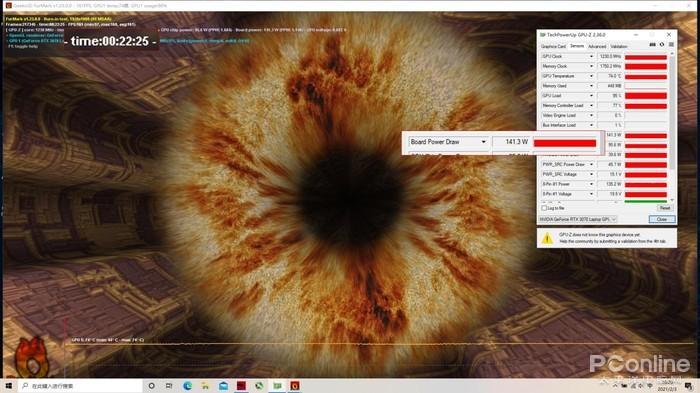Click GPU-Z title bar app icon
This screenshot has height=393, width=700.
[x=543, y=34]
